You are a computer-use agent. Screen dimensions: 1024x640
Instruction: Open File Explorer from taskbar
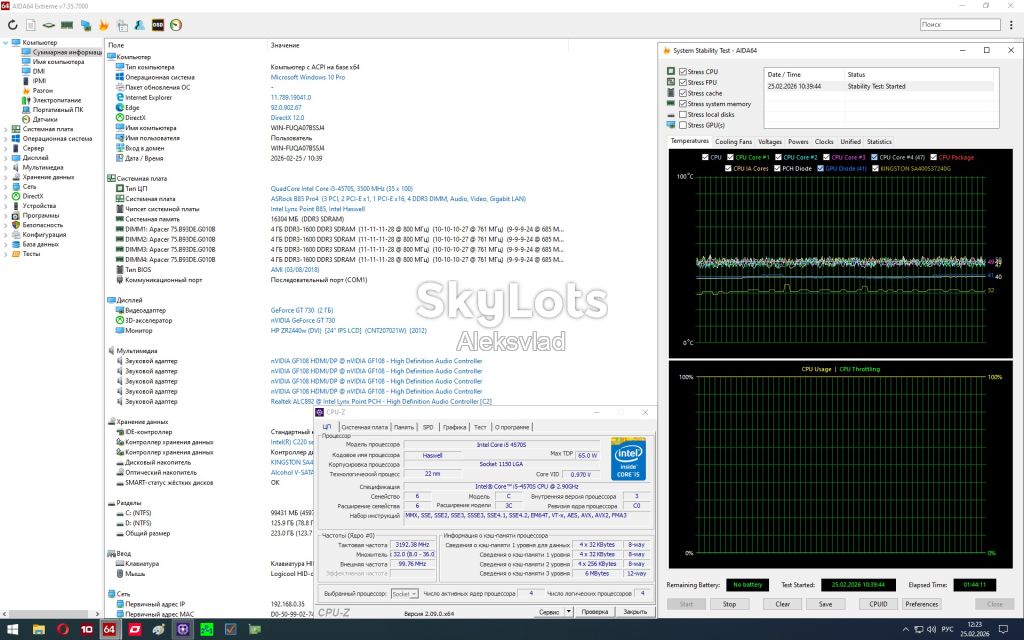[x=39, y=630]
